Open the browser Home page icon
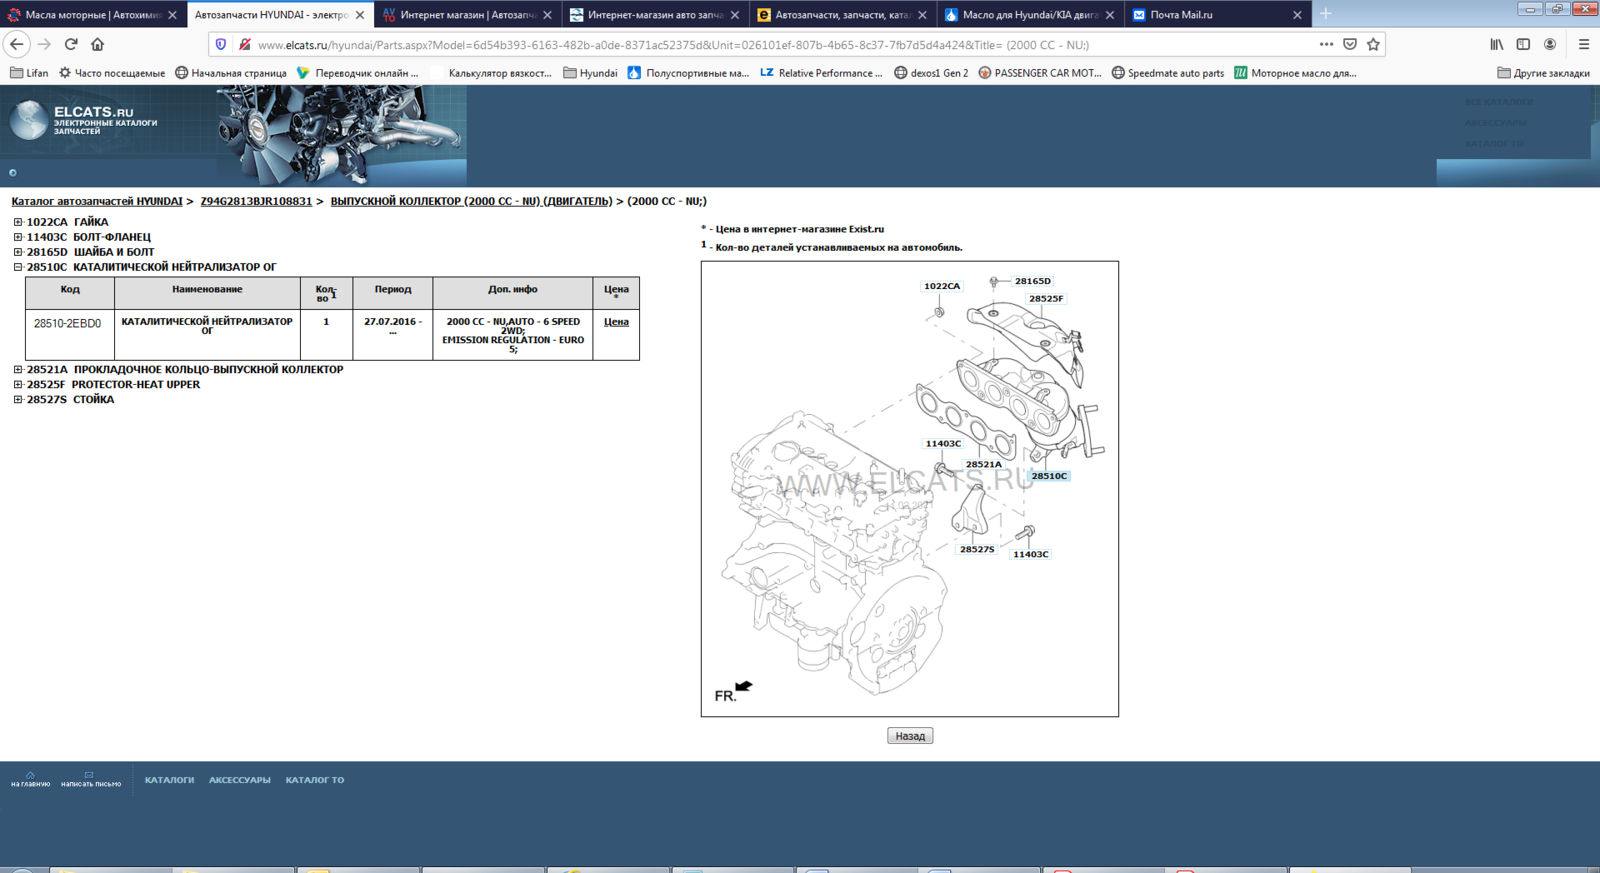 (97, 44)
